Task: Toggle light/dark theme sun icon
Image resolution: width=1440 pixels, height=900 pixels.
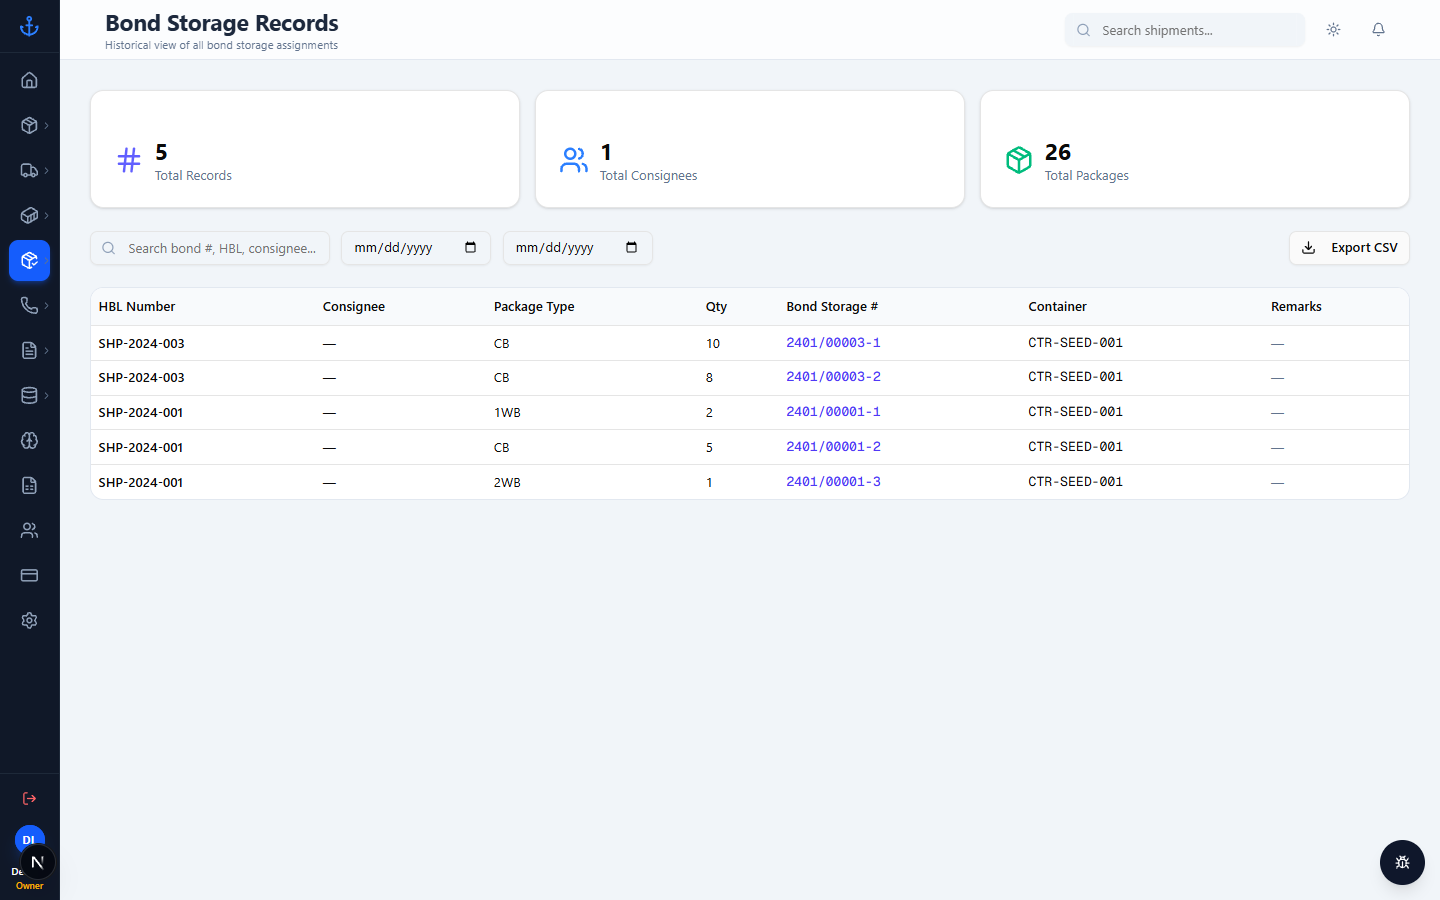Action: click(x=1333, y=30)
